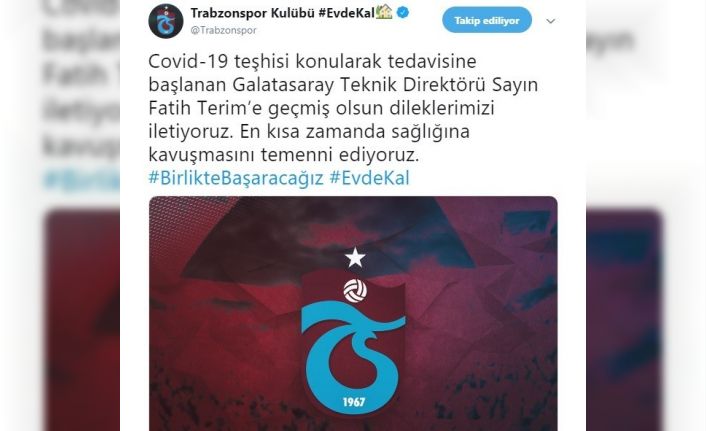The height and width of the screenshot is (431, 706).
Task: Open the Trabzonspor profile avatar
Action: click(166, 21)
